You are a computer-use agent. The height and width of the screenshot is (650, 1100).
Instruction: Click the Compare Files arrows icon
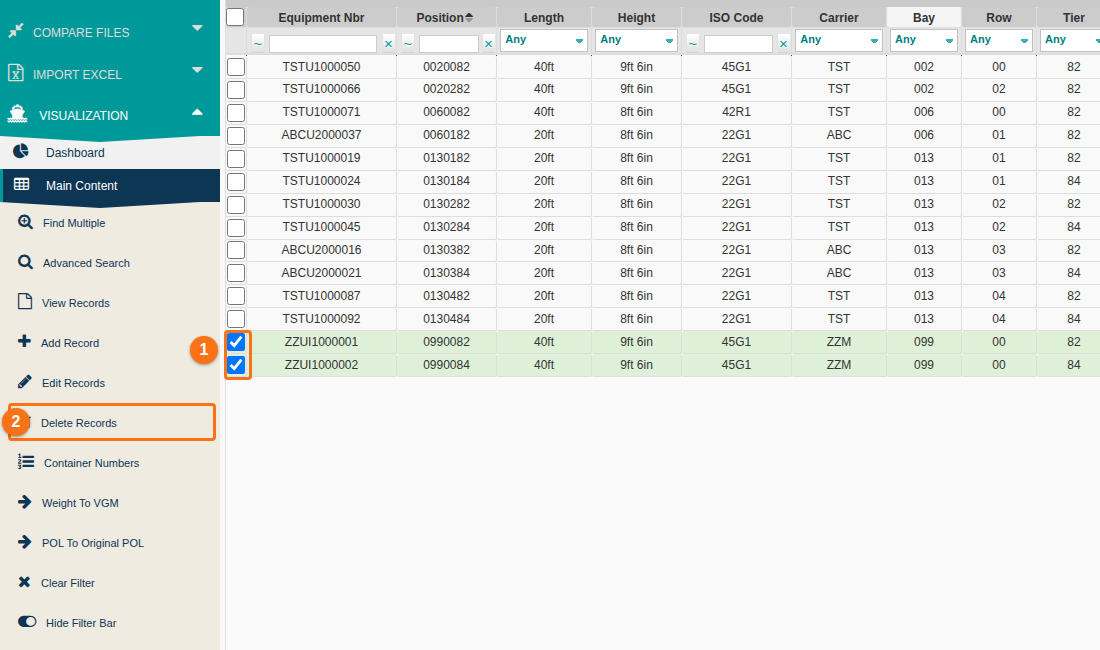click(16, 31)
